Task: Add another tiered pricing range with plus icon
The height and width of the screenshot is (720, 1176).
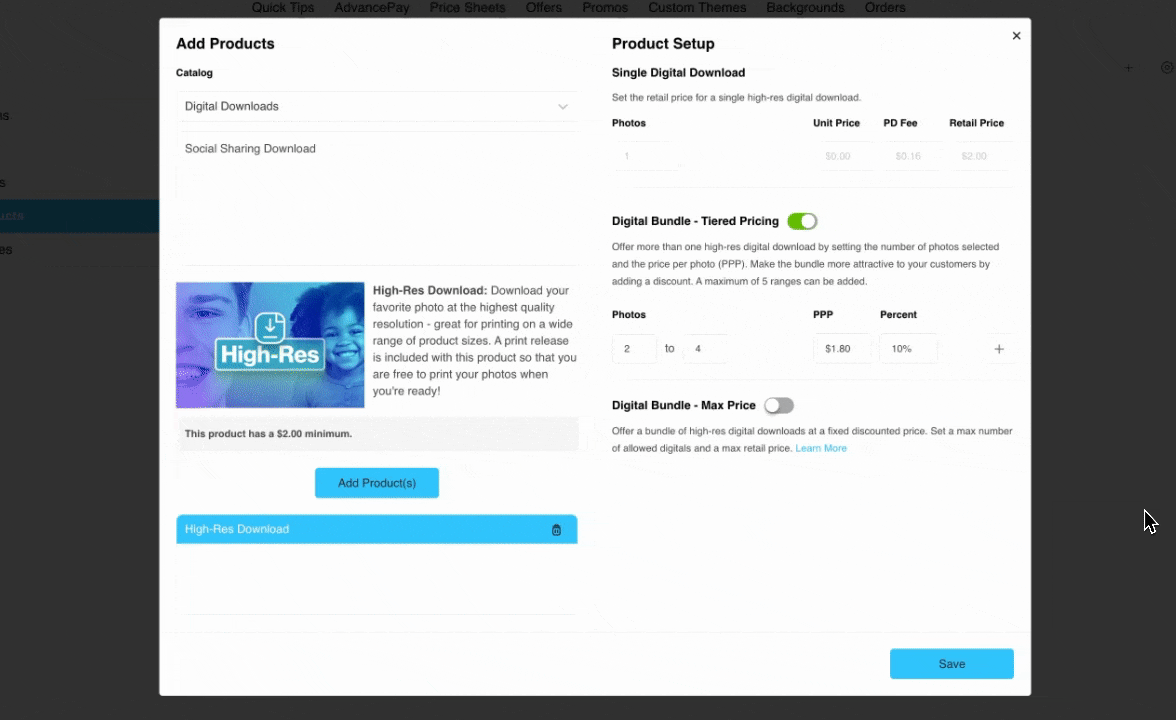Action: [x=998, y=349]
